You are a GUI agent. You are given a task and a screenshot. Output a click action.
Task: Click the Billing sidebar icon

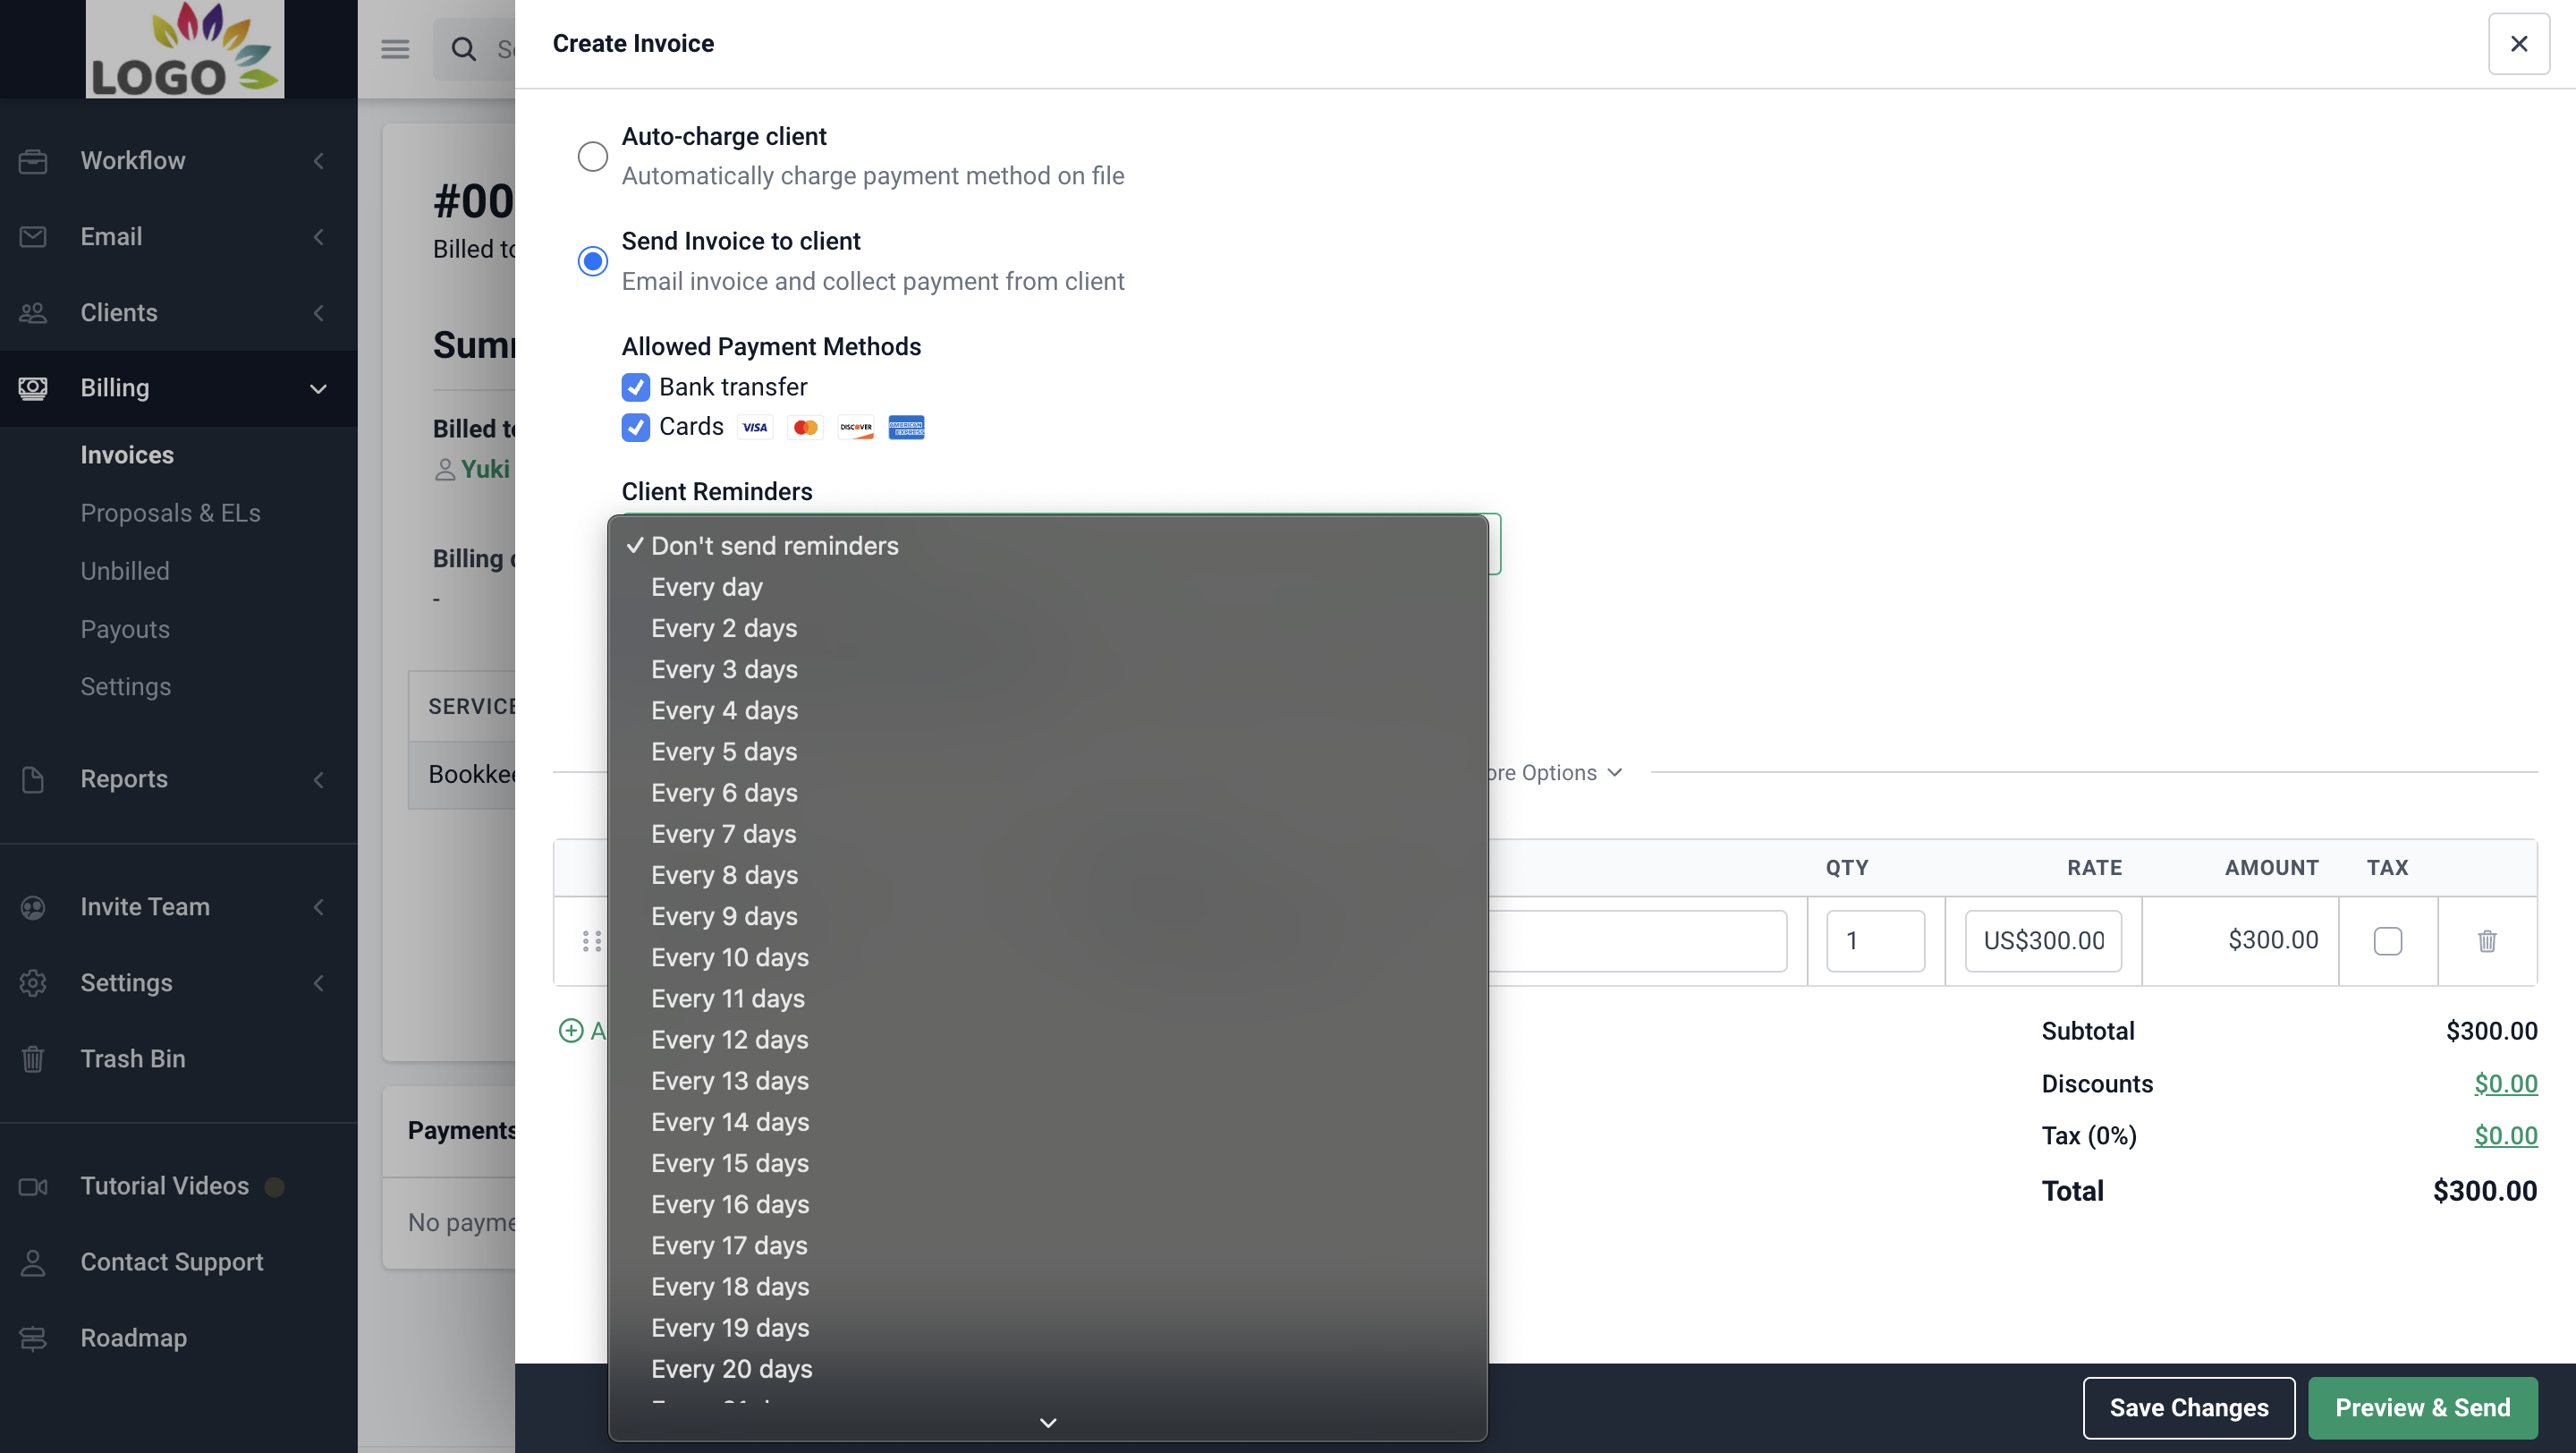click(x=34, y=387)
